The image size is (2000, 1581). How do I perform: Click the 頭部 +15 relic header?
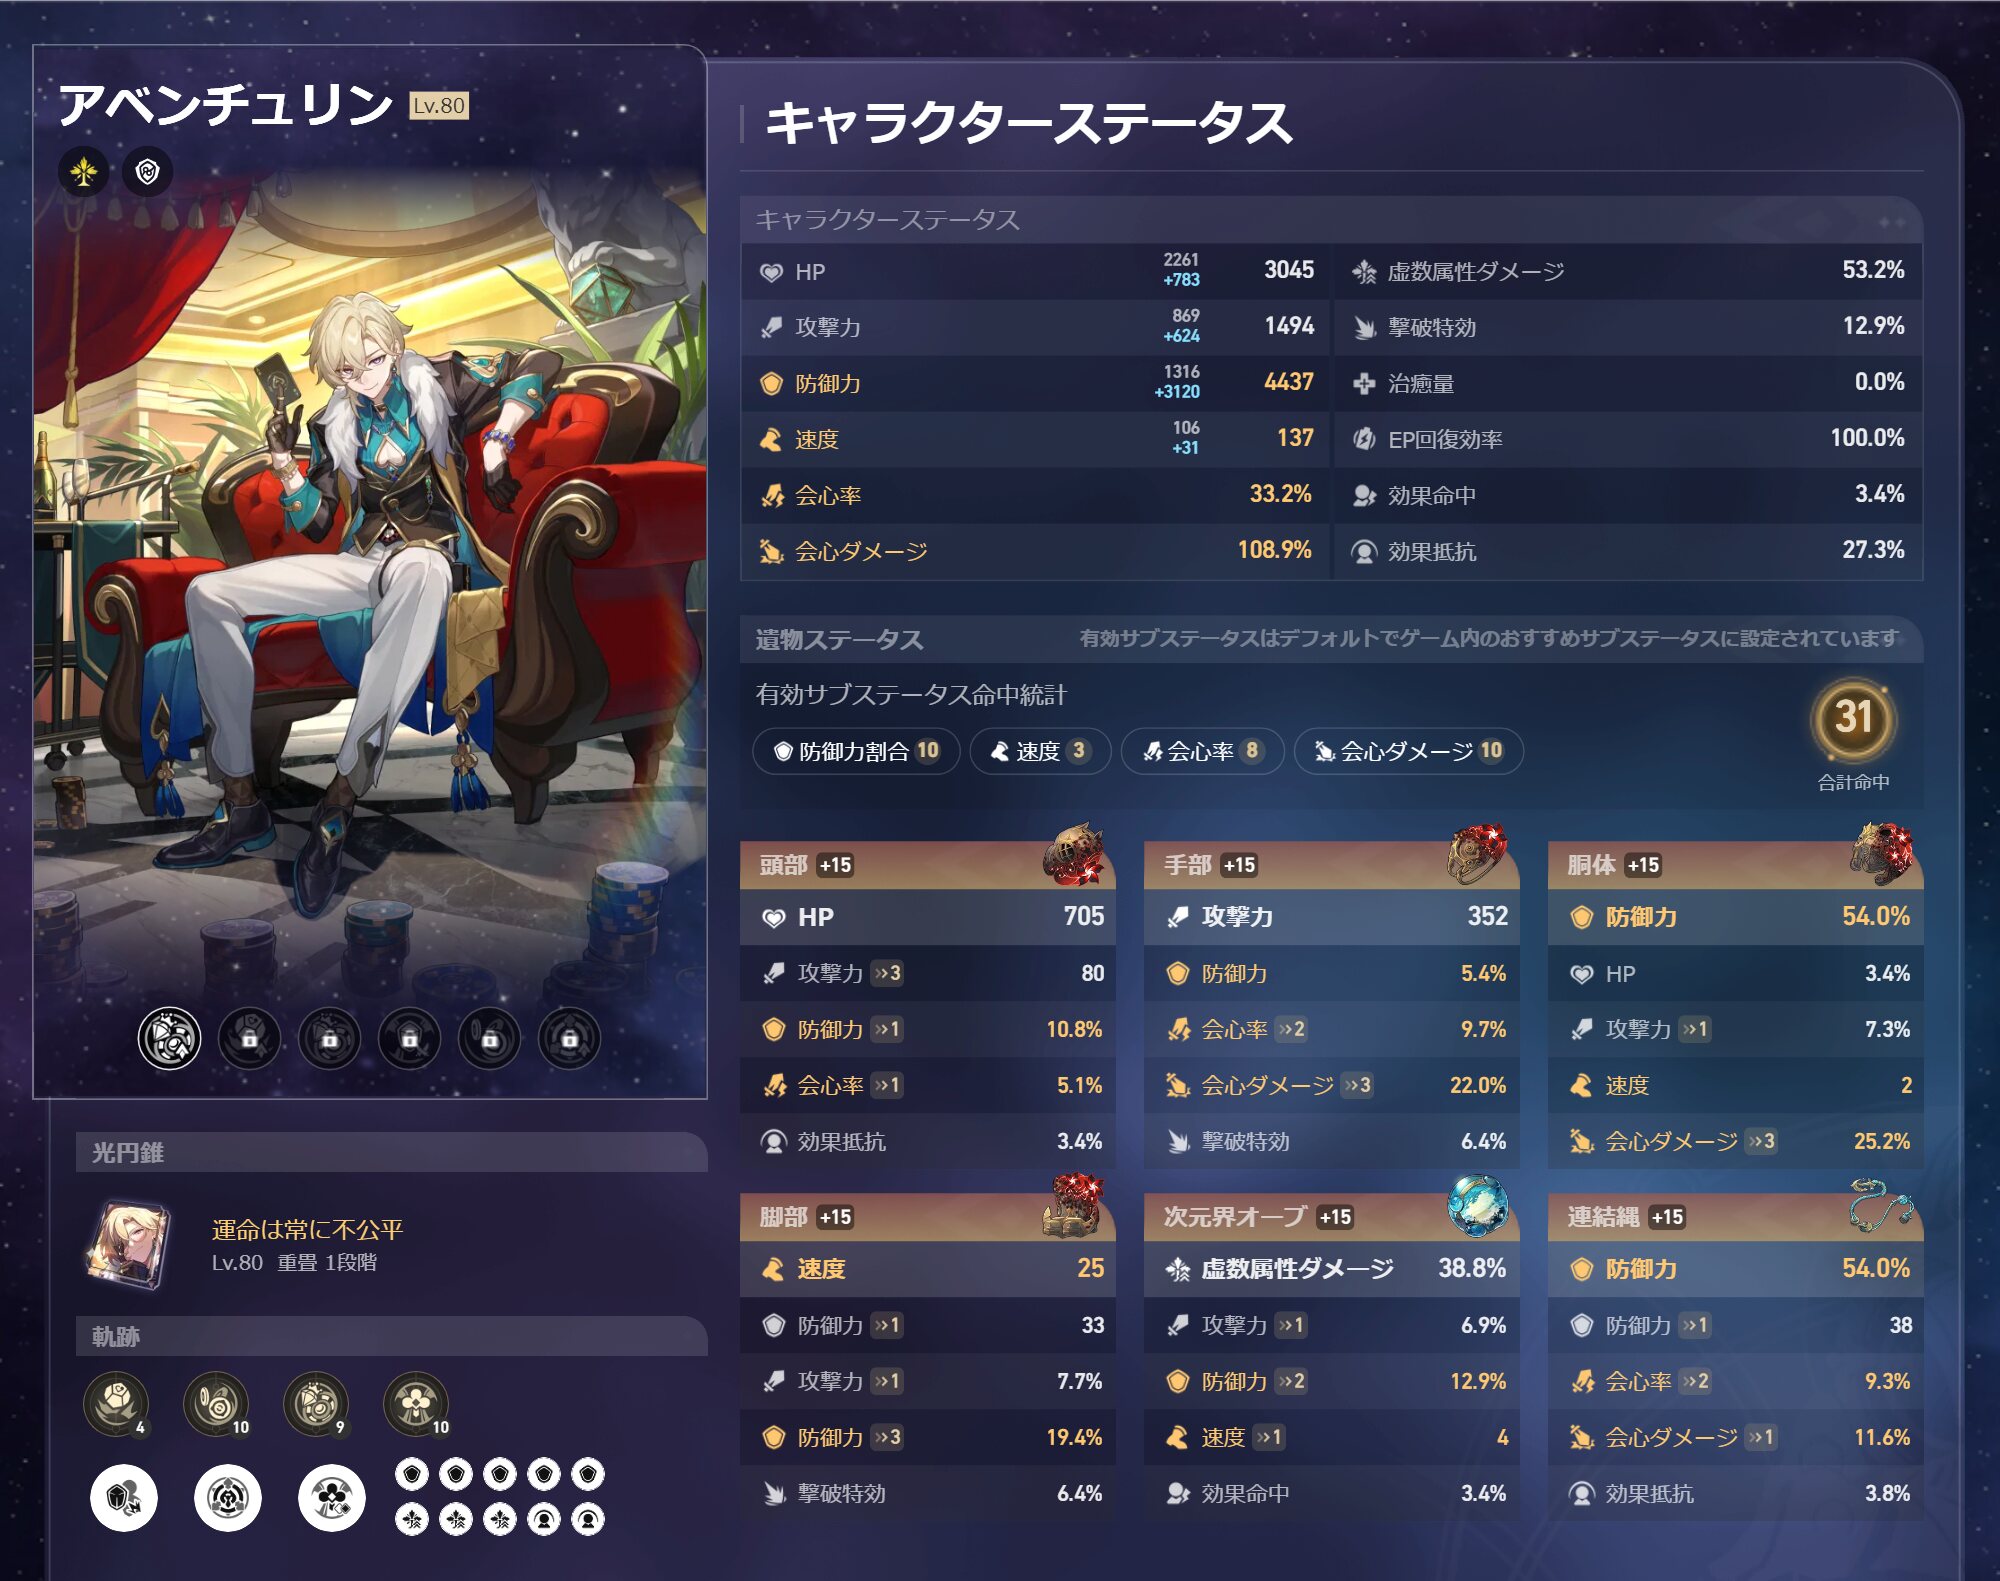(x=928, y=865)
